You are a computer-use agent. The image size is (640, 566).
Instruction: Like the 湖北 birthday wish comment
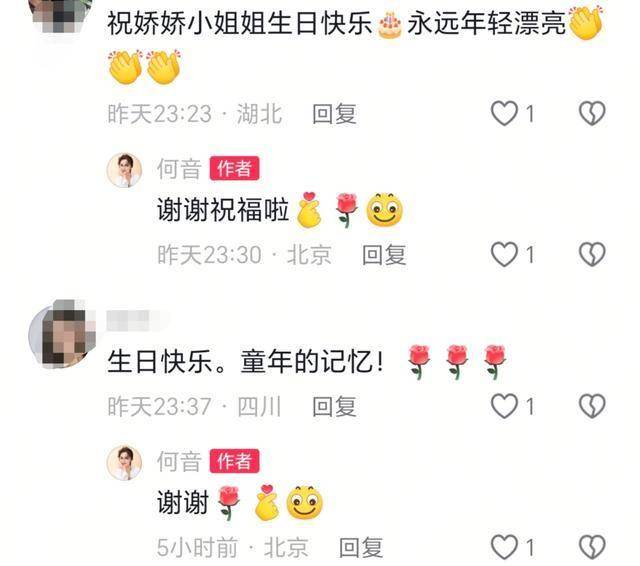[504, 113]
